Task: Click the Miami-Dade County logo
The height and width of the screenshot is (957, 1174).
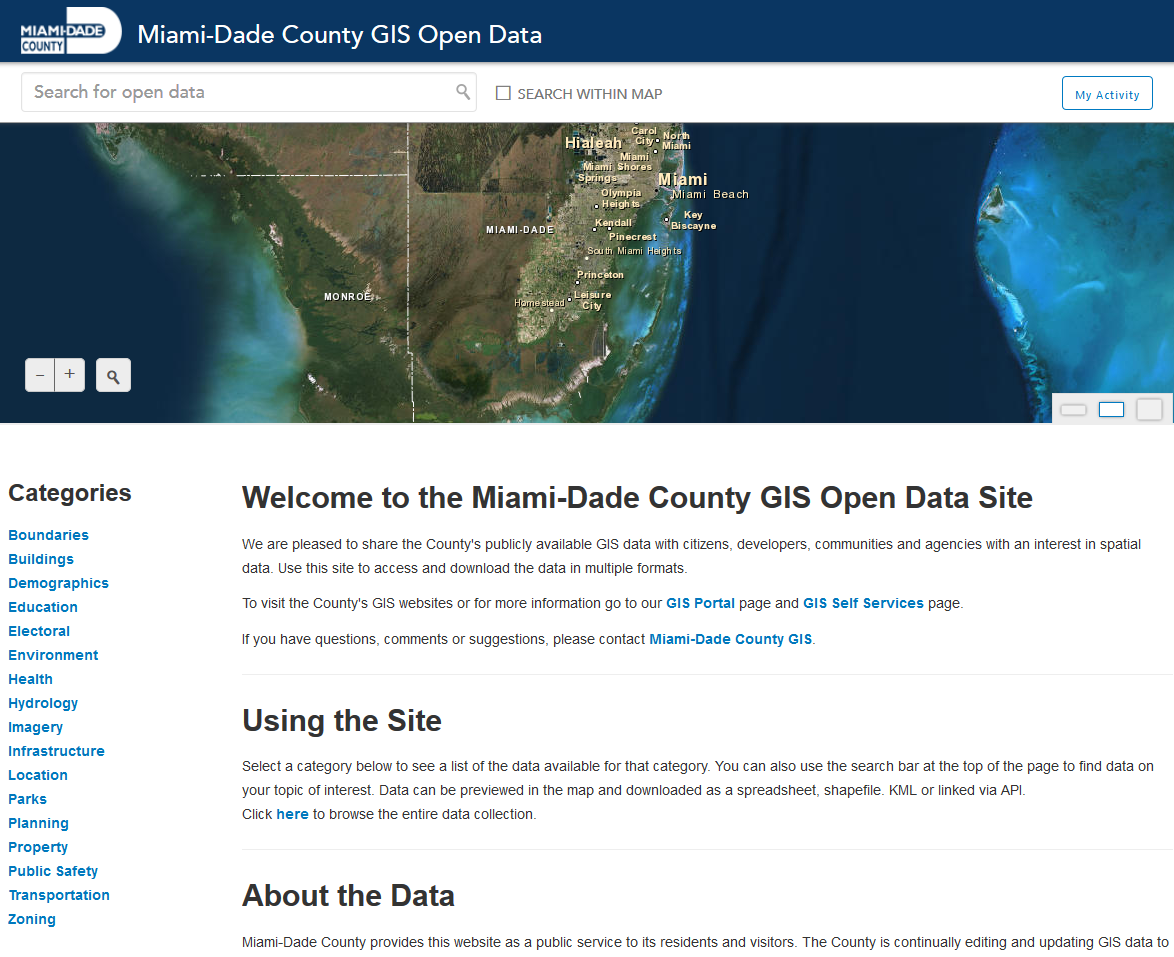Action: pos(68,31)
